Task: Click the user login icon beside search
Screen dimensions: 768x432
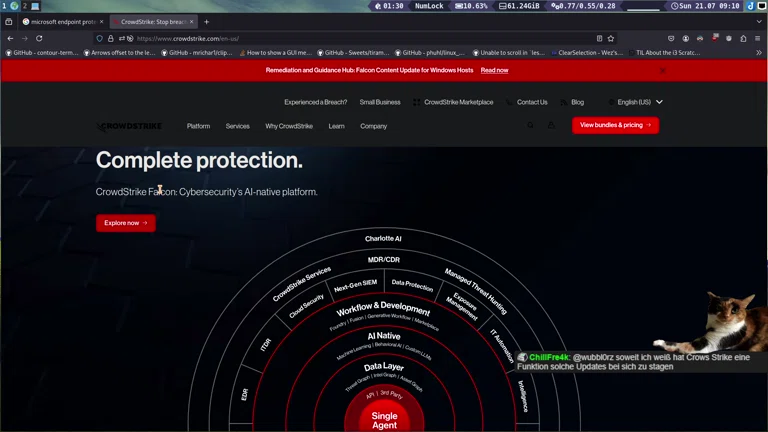Action: [x=551, y=125]
